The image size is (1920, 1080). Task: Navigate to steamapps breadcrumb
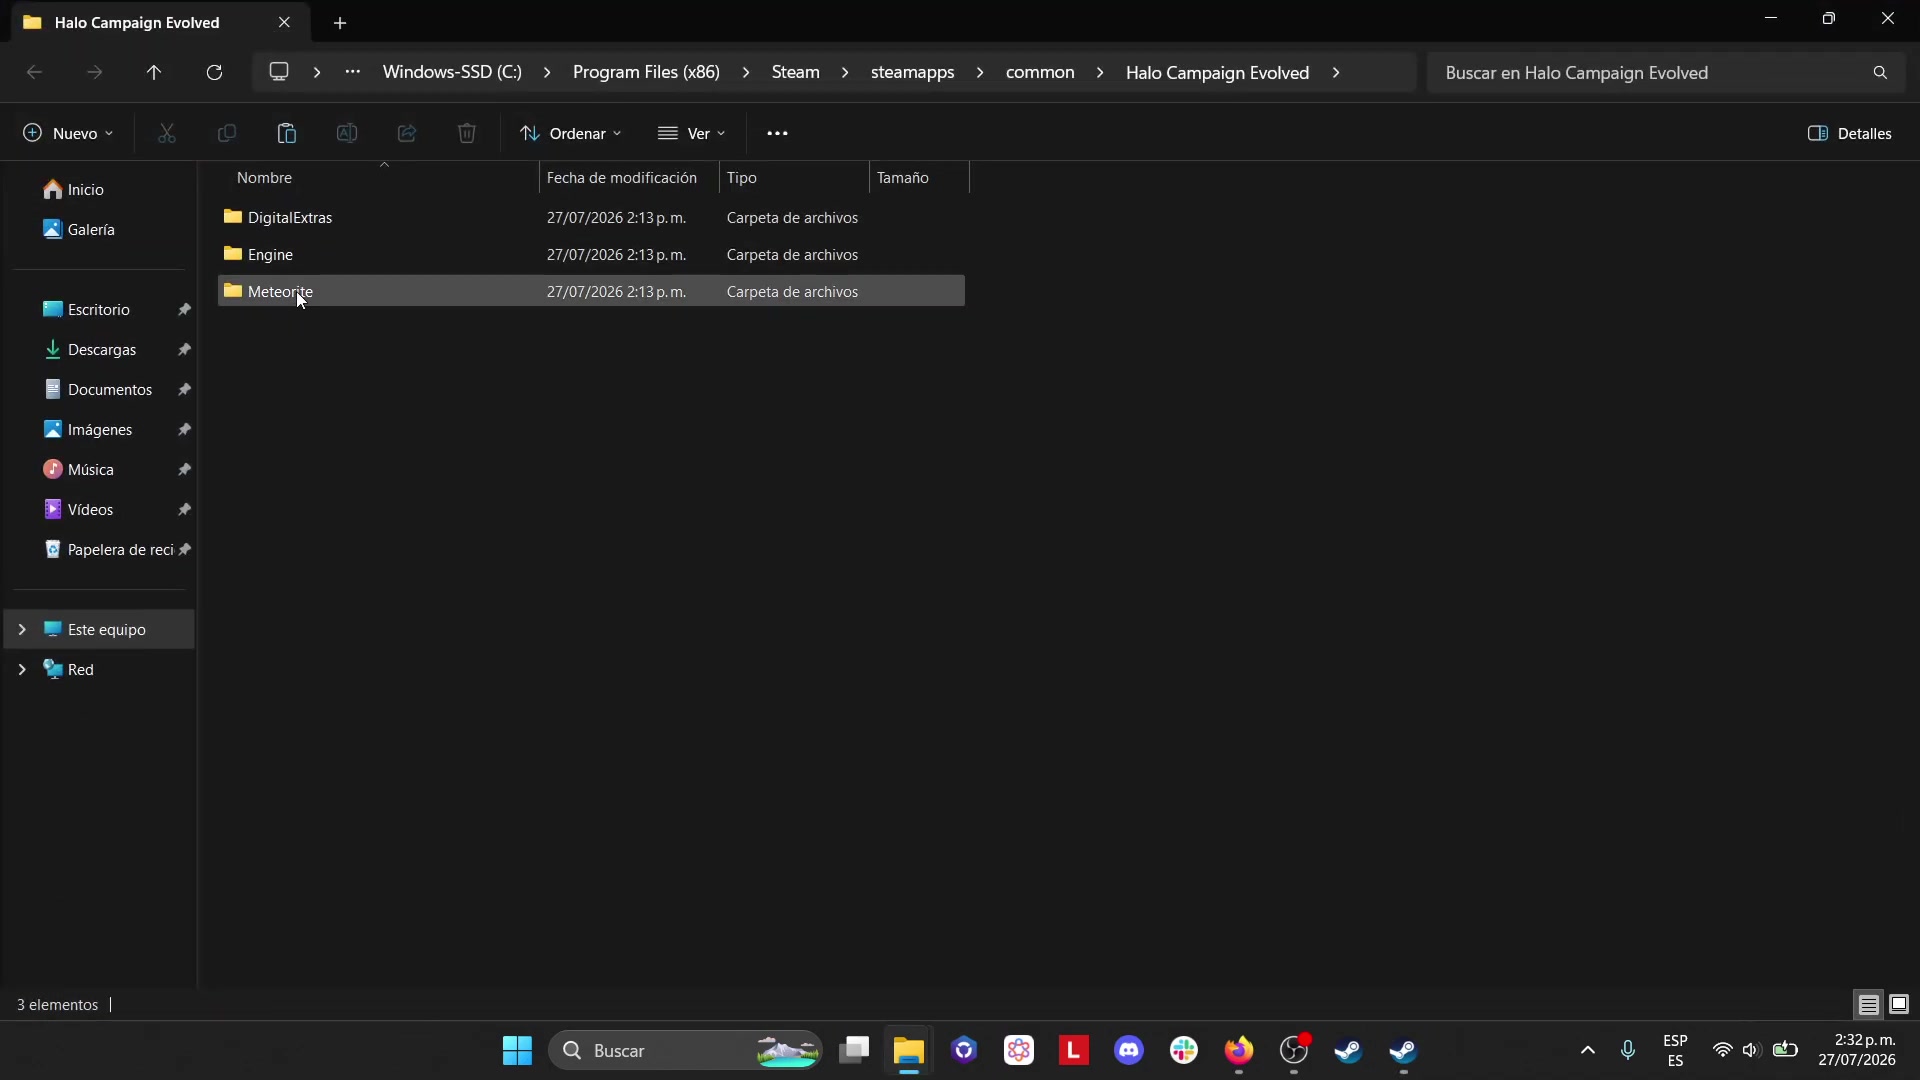click(912, 72)
